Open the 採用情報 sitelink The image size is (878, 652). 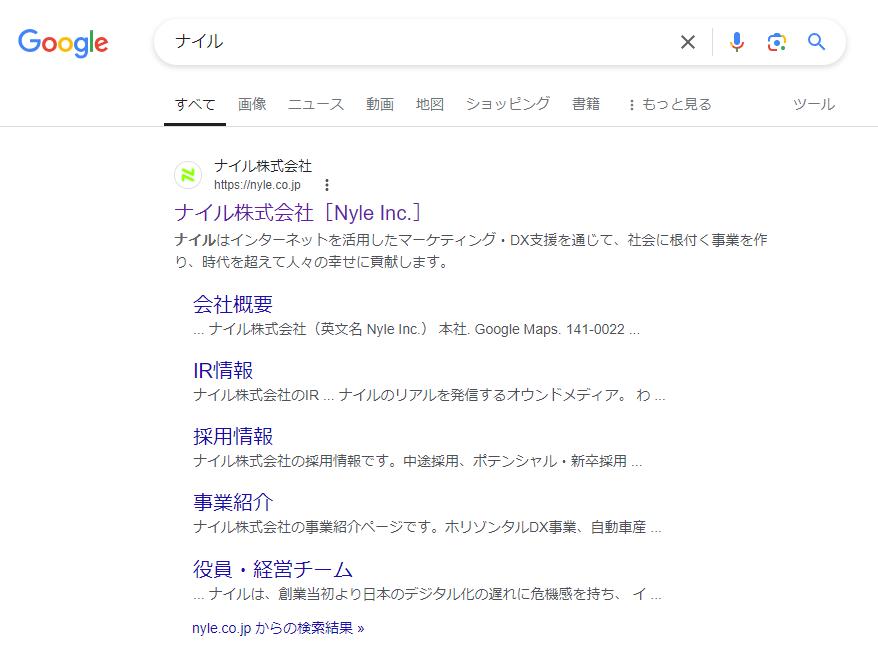233,436
